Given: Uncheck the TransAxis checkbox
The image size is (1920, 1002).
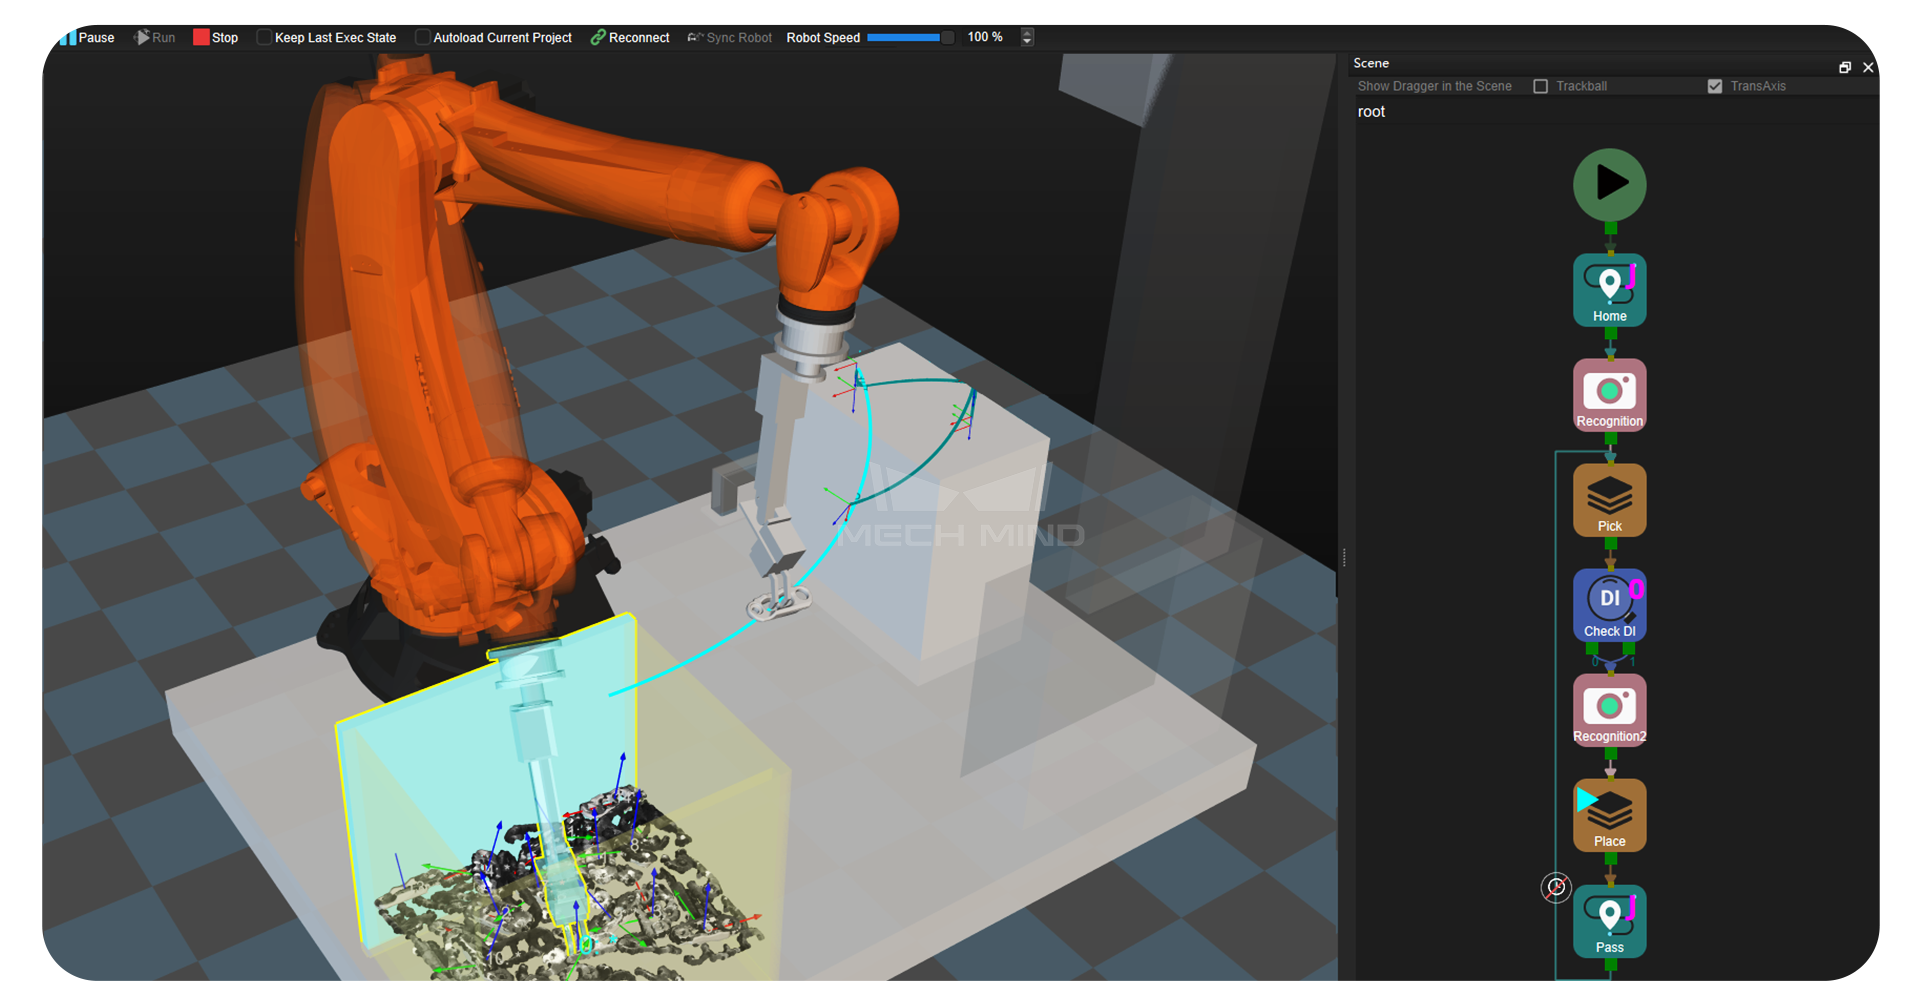Looking at the screenshot, I should 1716,86.
